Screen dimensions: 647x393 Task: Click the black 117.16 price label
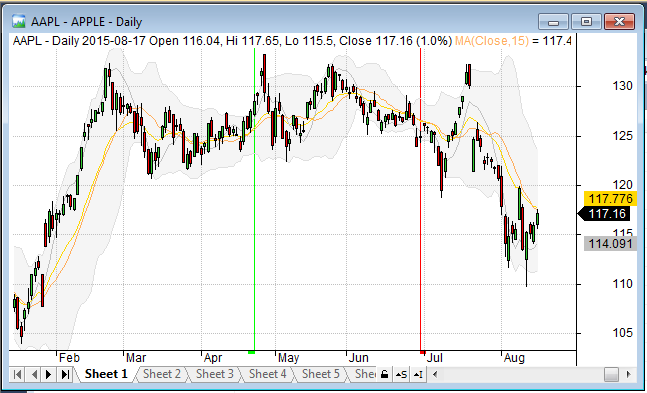tap(606, 214)
